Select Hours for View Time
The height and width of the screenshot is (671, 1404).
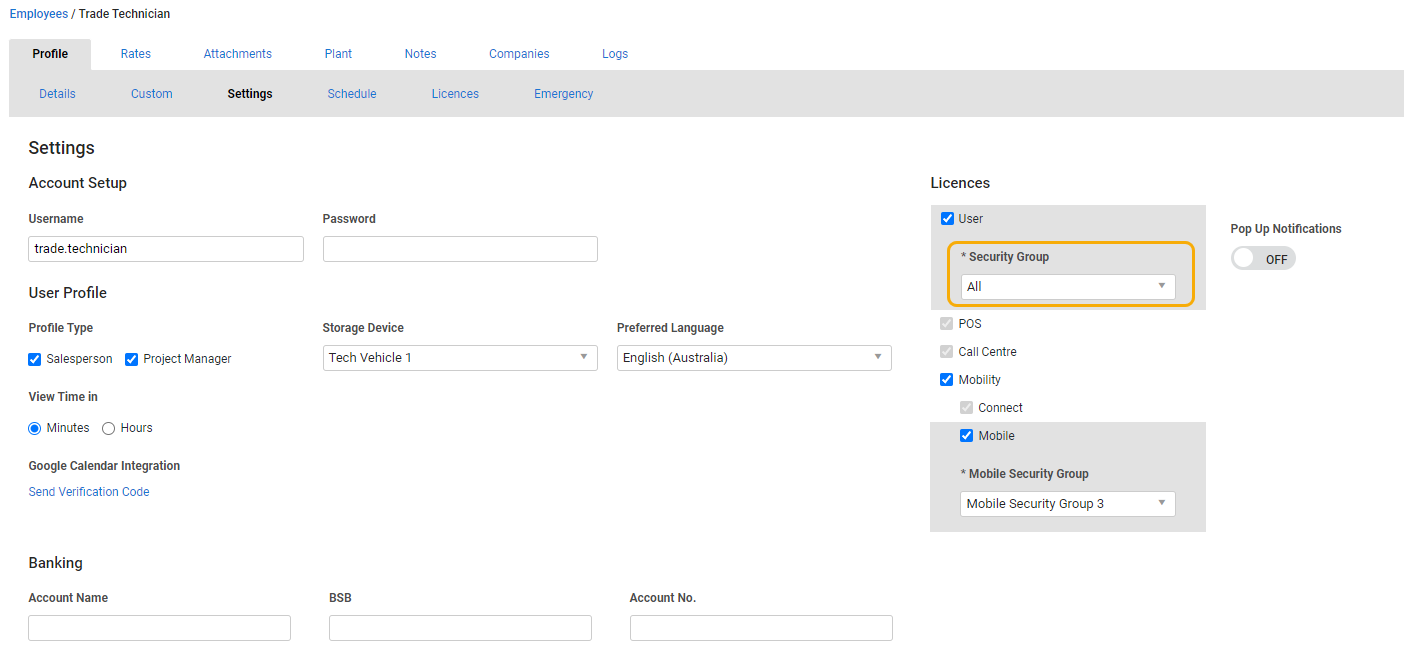point(109,428)
